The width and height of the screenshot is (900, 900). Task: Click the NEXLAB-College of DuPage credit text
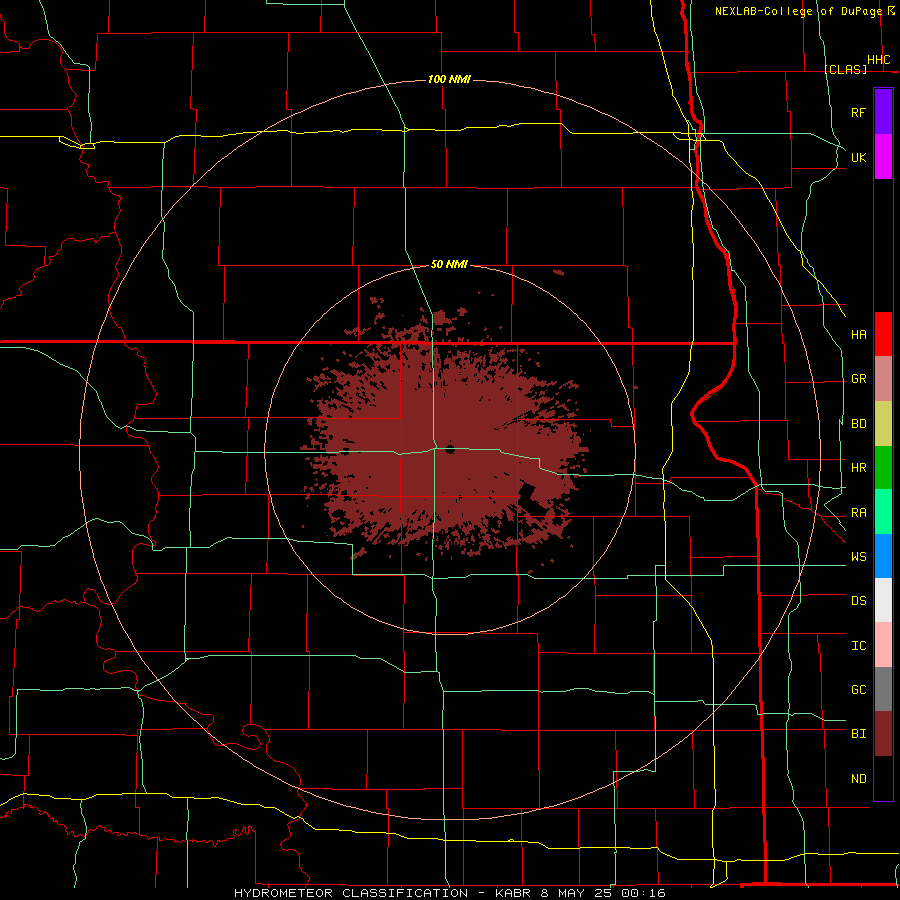pyautogui.click(x=798, y=11)
